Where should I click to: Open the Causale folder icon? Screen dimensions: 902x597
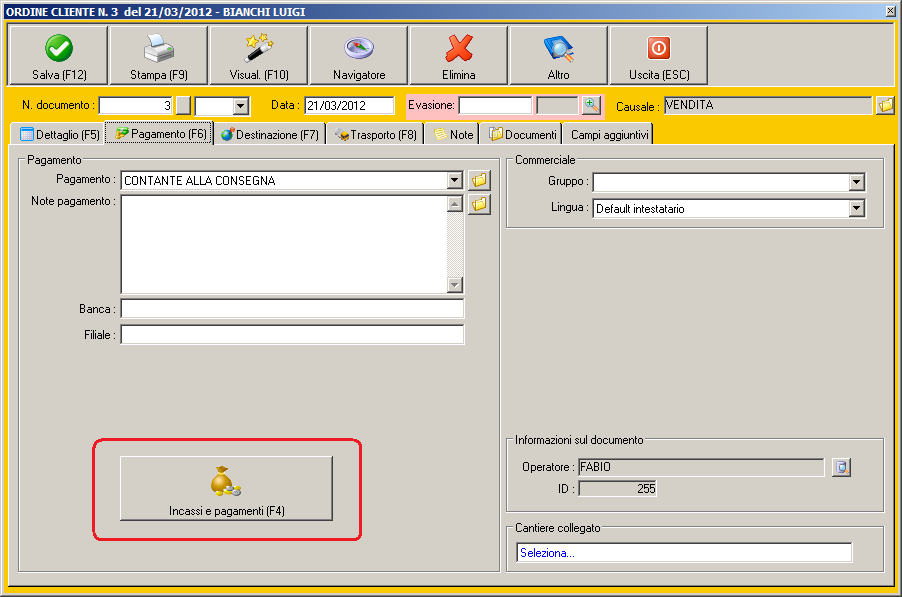(x=885, y=105)
